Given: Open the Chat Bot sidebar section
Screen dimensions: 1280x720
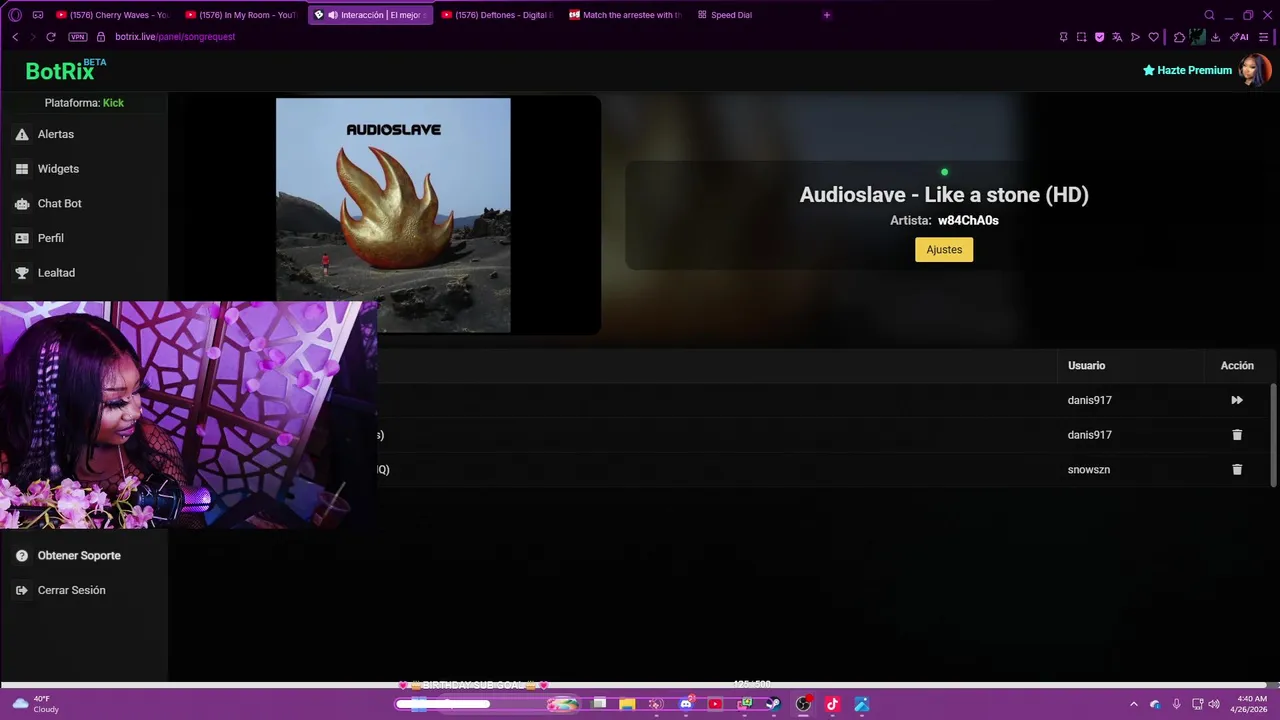Looking at the screenshot, I should (59, 203).
